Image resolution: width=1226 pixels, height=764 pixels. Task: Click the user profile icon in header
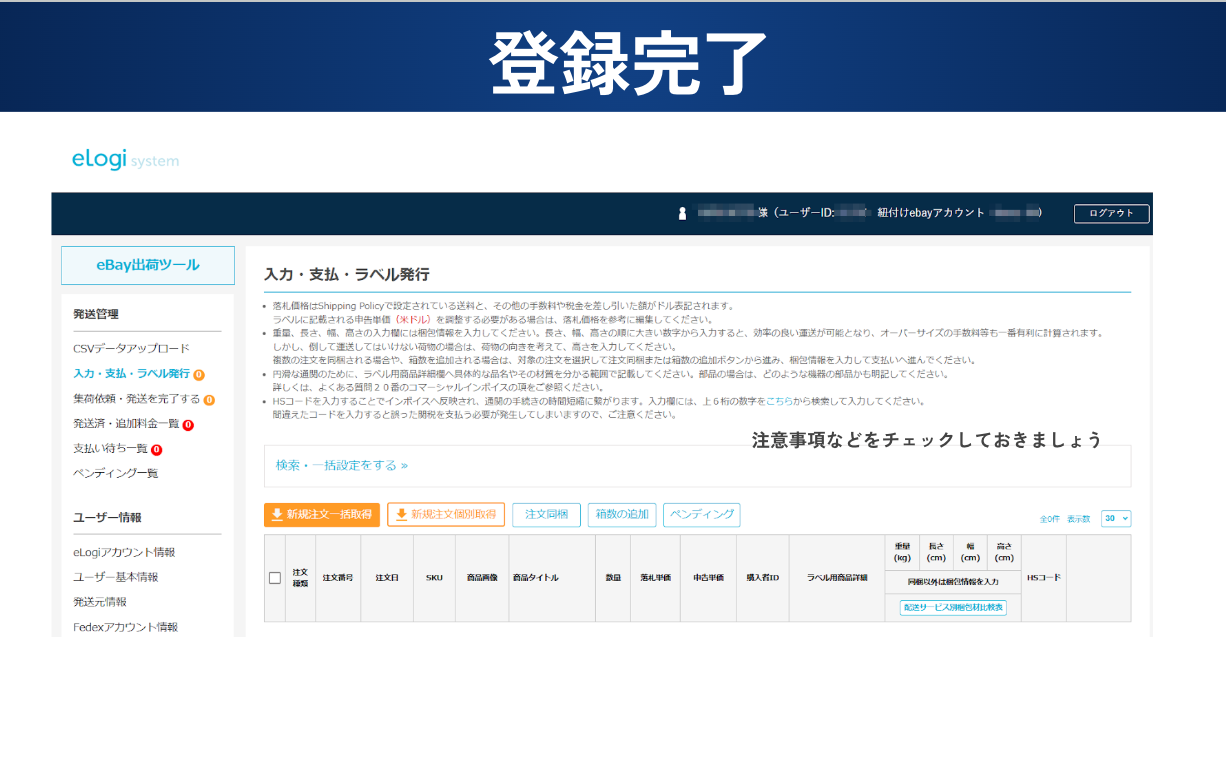(683, 213)
